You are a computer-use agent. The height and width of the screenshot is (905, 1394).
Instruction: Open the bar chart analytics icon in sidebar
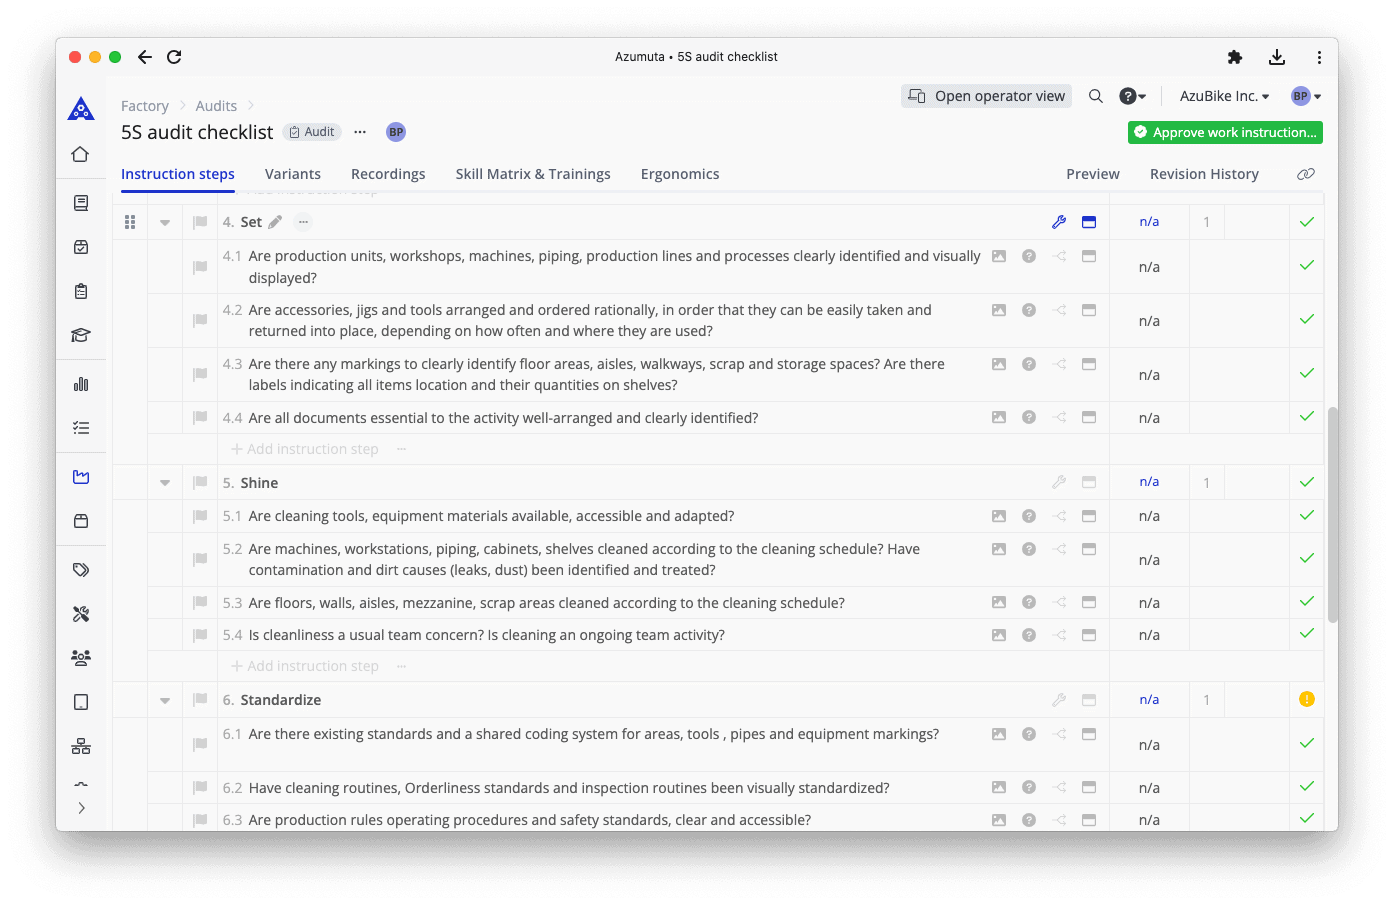(x=81, y=383)
